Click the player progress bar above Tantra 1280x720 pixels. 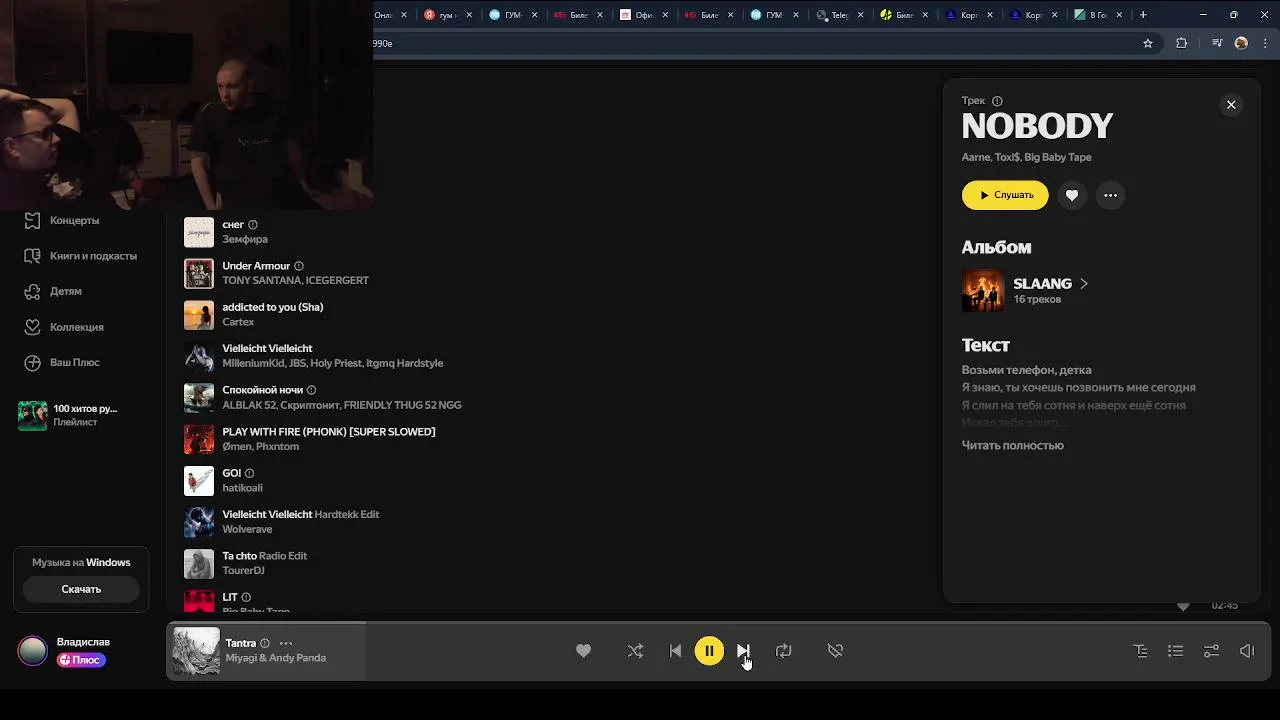[718, 623]
